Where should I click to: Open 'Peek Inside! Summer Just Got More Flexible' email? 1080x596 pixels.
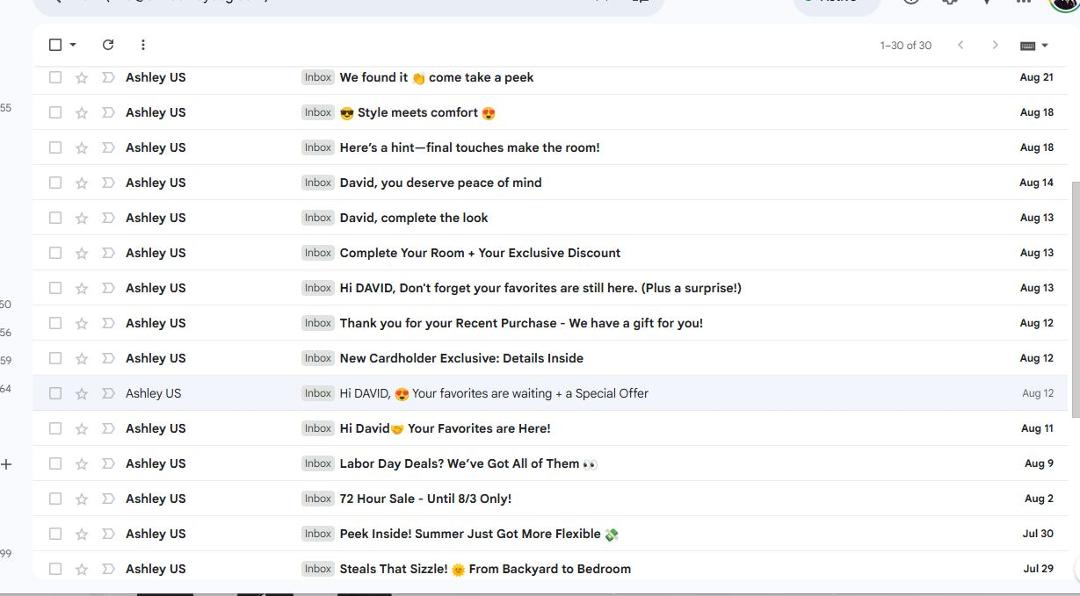(x=550, y=534)
